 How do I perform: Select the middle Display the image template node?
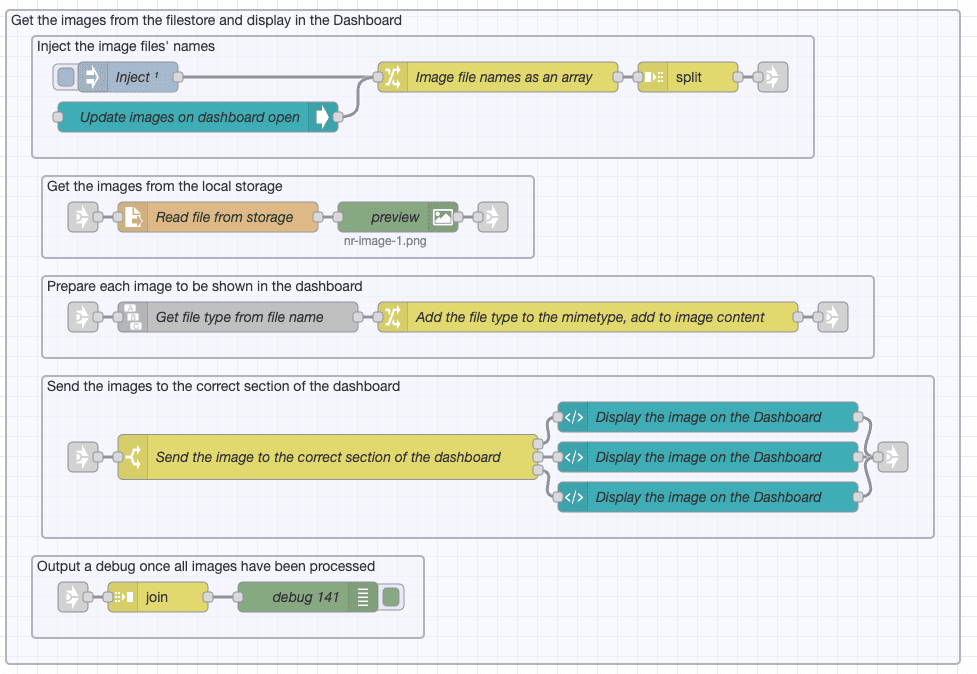coord(708,457)
